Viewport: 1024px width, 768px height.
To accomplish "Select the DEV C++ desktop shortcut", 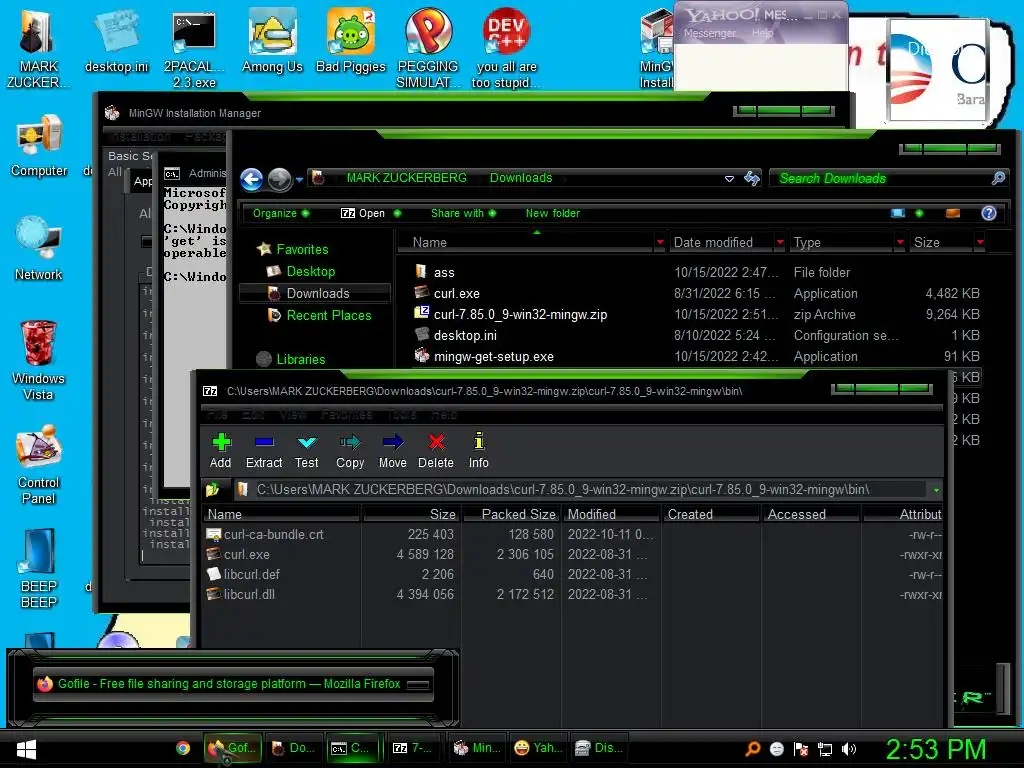I will (506, 48).
